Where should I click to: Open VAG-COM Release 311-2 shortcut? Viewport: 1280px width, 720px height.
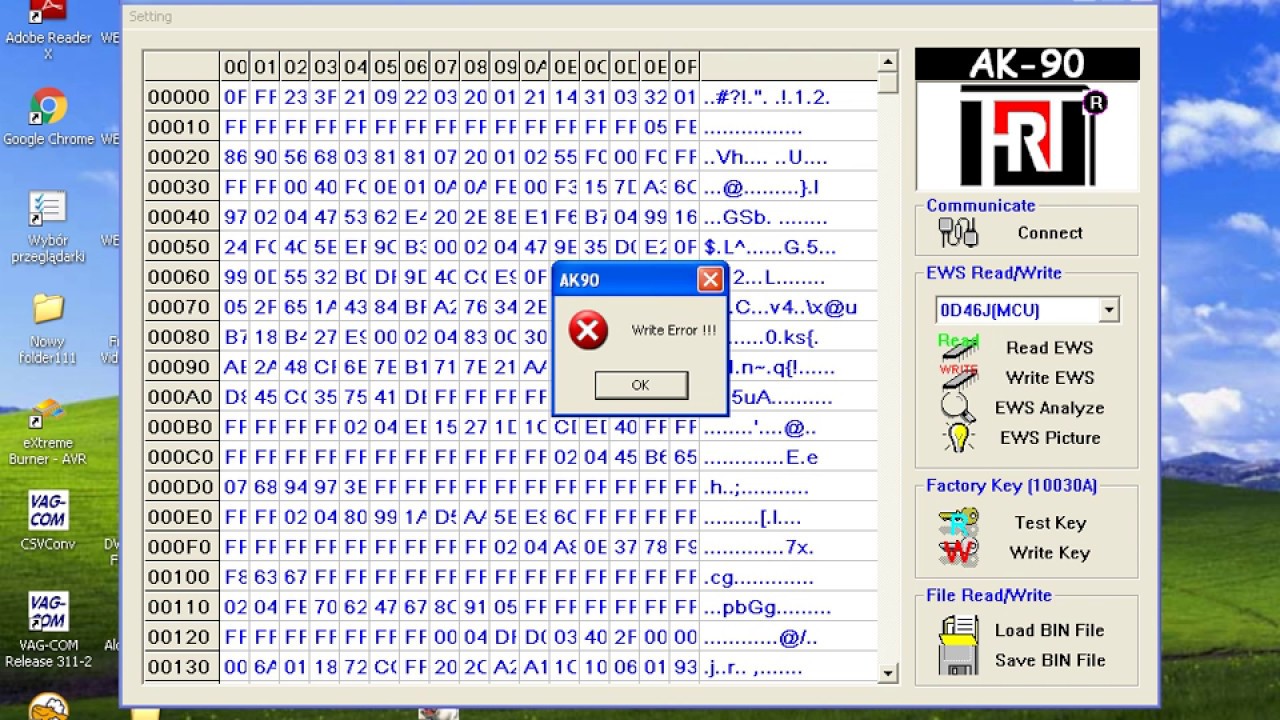click(x=48, y=630)
